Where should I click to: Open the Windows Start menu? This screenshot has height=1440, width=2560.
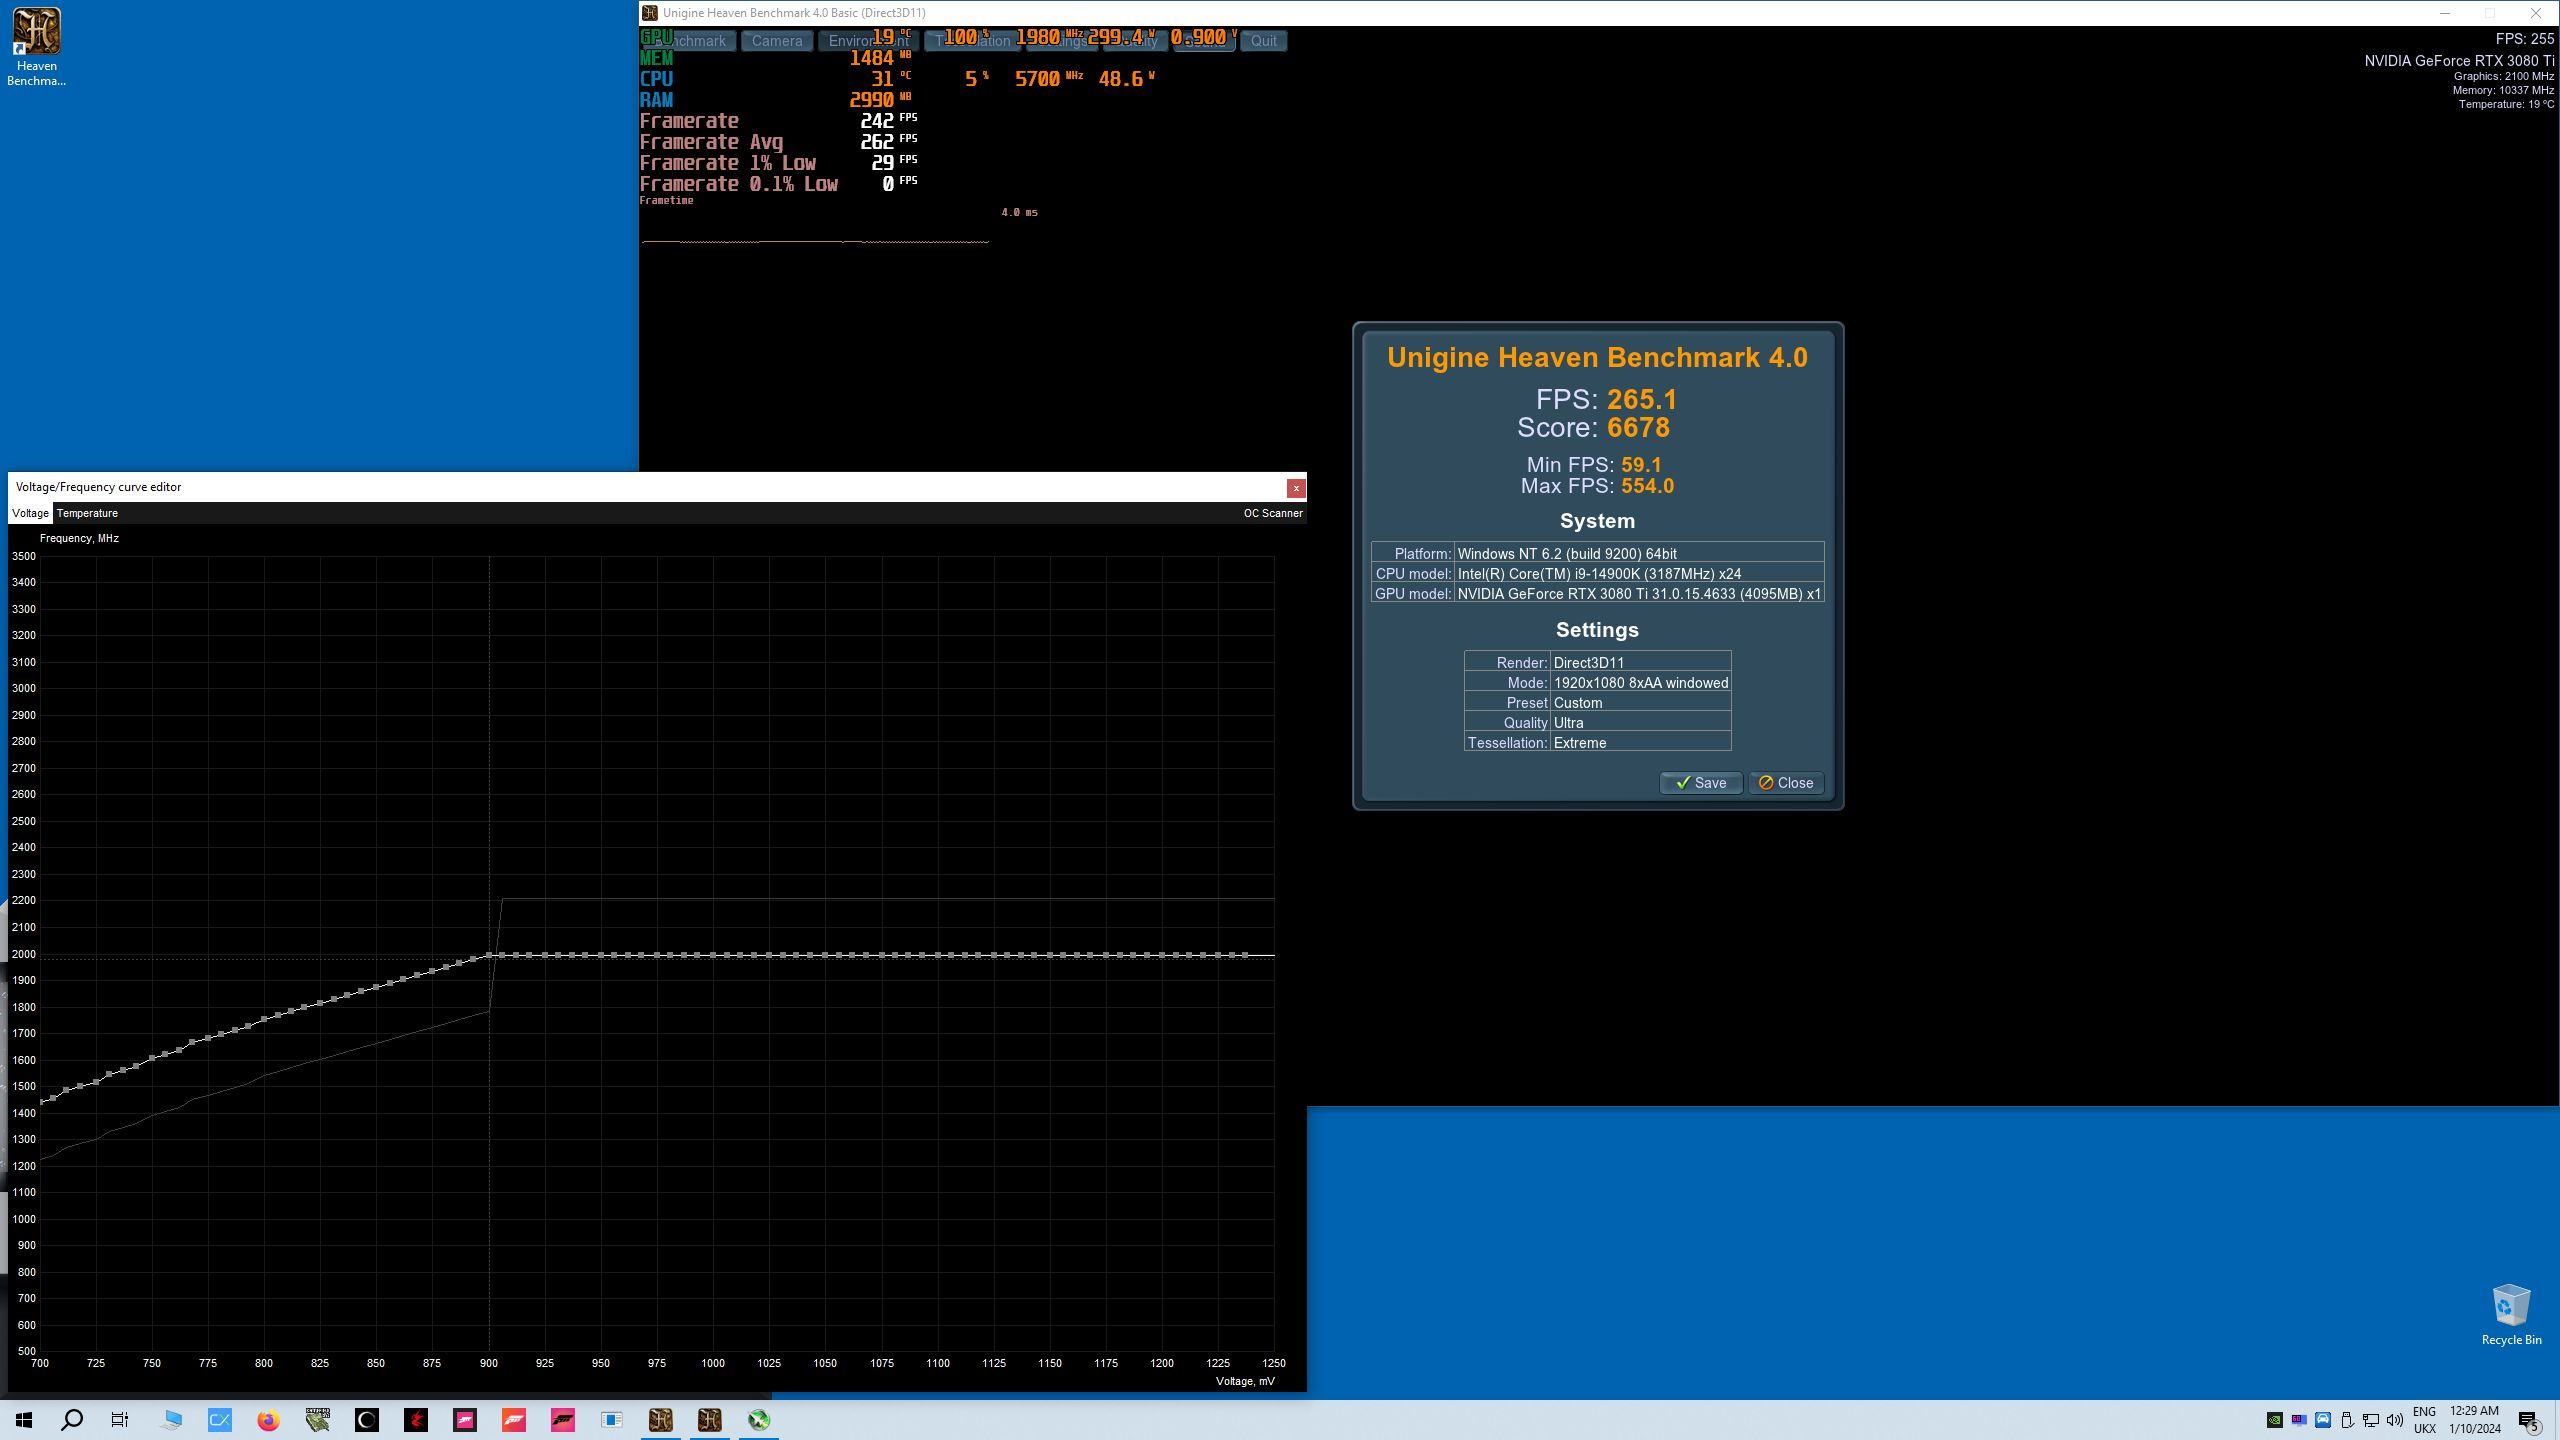tap(24, 1420)
